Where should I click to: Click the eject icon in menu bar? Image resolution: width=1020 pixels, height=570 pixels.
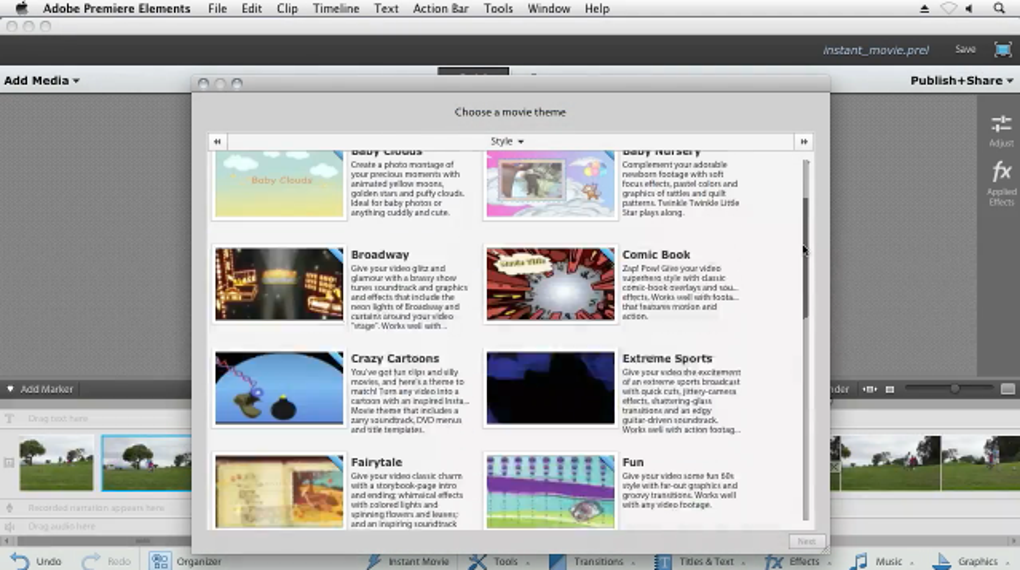(924, 8)
